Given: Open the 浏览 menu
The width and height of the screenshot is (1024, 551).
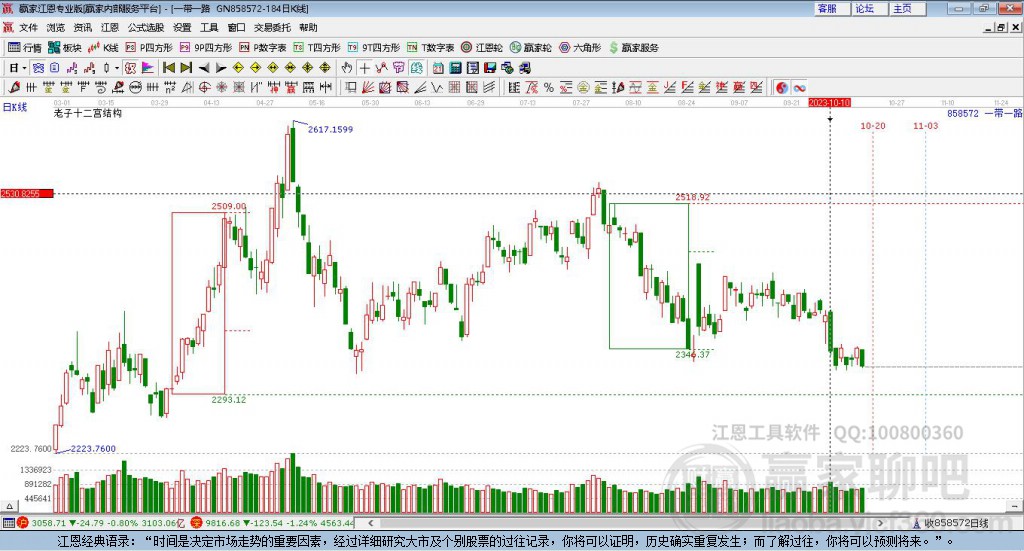Looking at the screenshot, I should point(56,27).
